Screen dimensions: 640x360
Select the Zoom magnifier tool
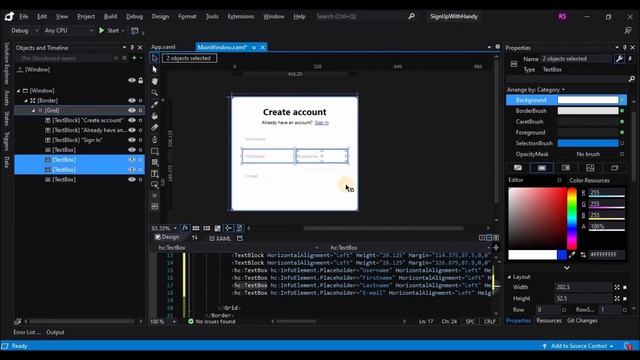pos(155,93)
